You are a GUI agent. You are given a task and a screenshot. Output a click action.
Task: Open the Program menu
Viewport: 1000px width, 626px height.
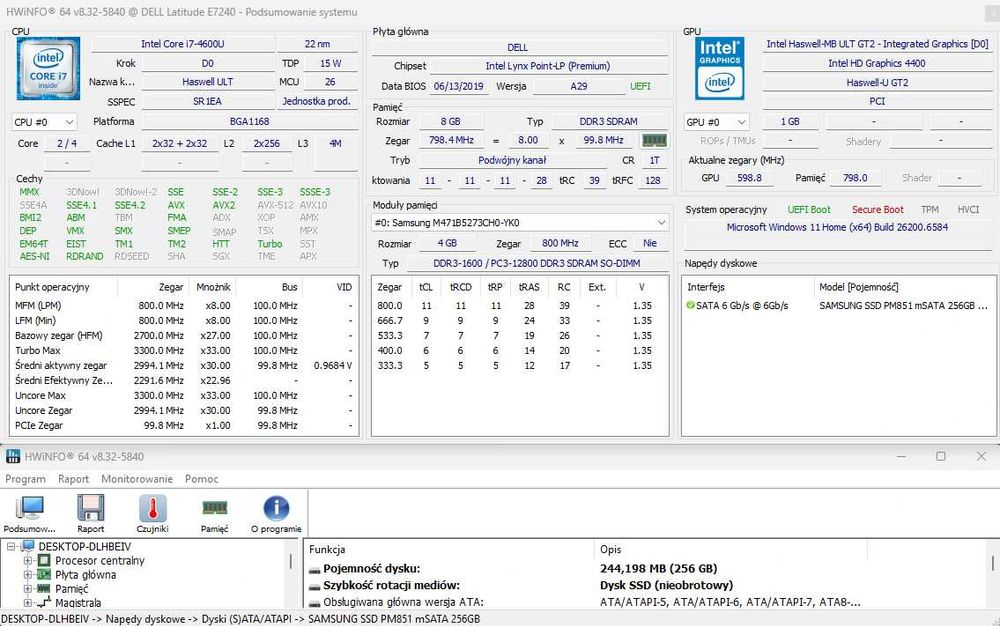click(26, 479)
